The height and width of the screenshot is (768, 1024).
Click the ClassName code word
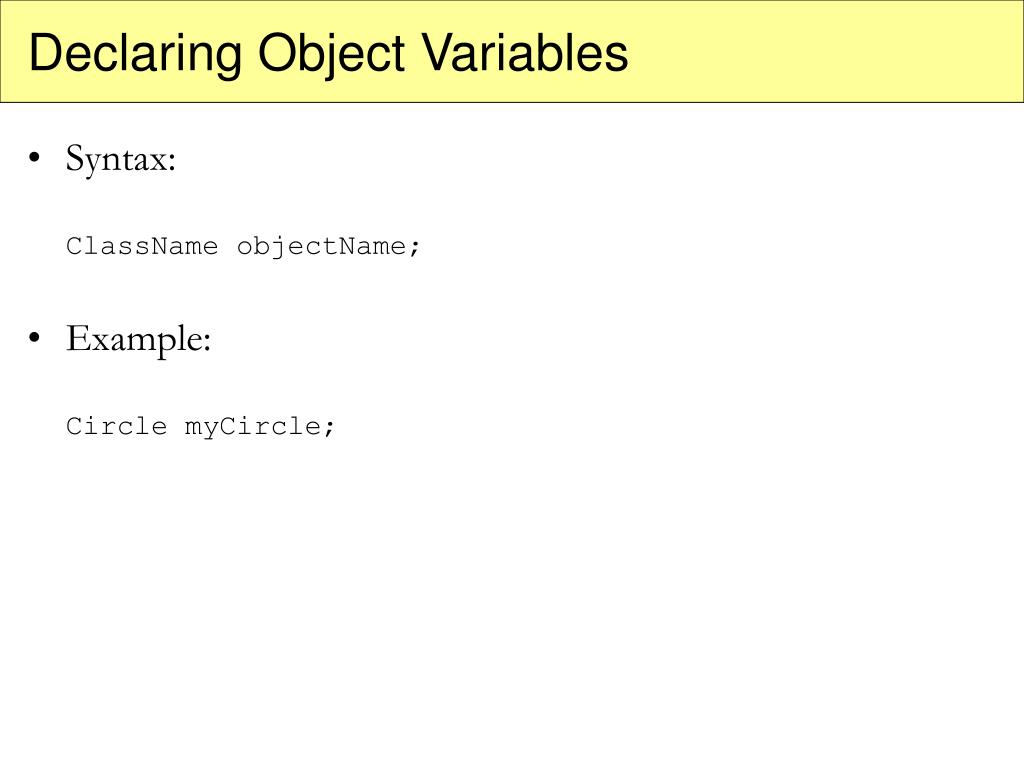pyautogui.click(x=142, y=246)
